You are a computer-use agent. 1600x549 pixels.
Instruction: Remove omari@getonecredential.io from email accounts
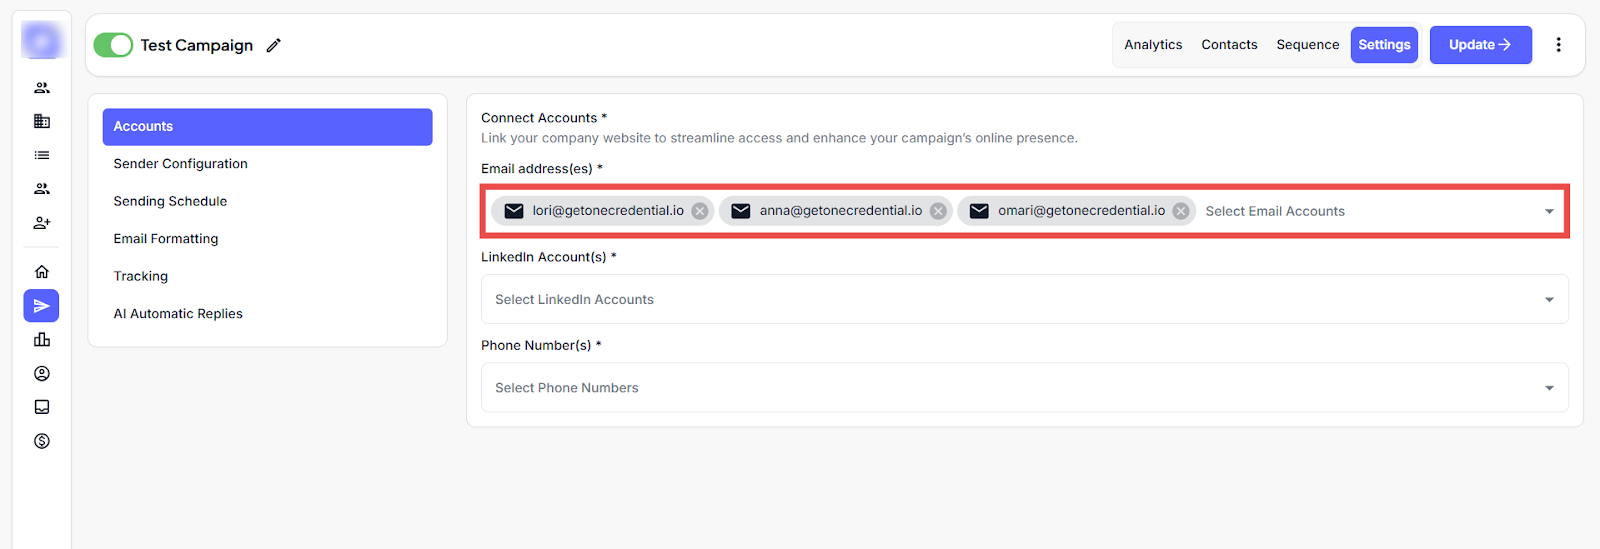(1181, 211)
